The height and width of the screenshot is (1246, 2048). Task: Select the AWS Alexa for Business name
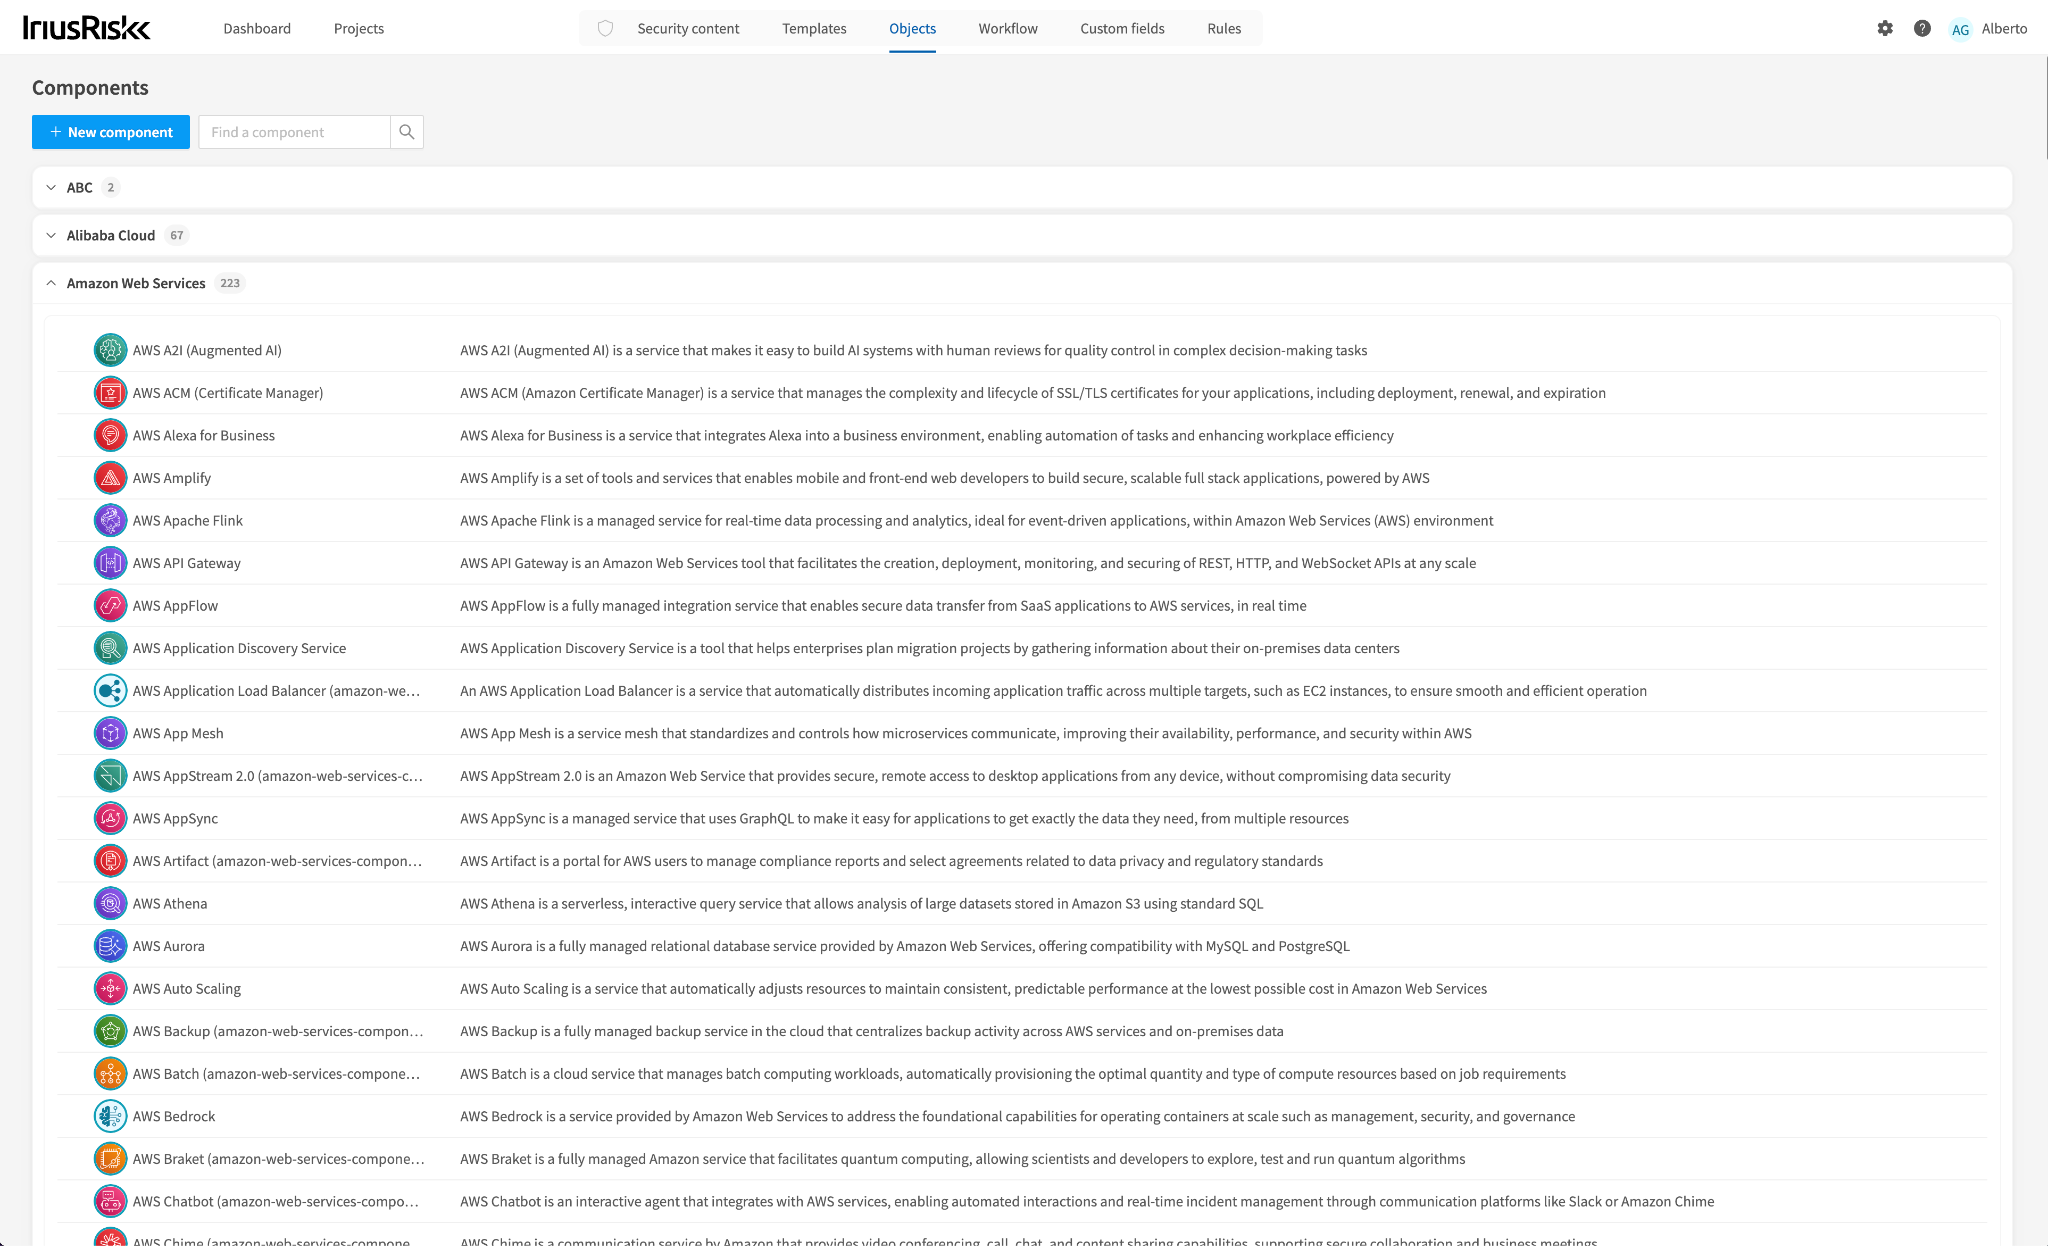pyautogui.click(x=204, y=435)
